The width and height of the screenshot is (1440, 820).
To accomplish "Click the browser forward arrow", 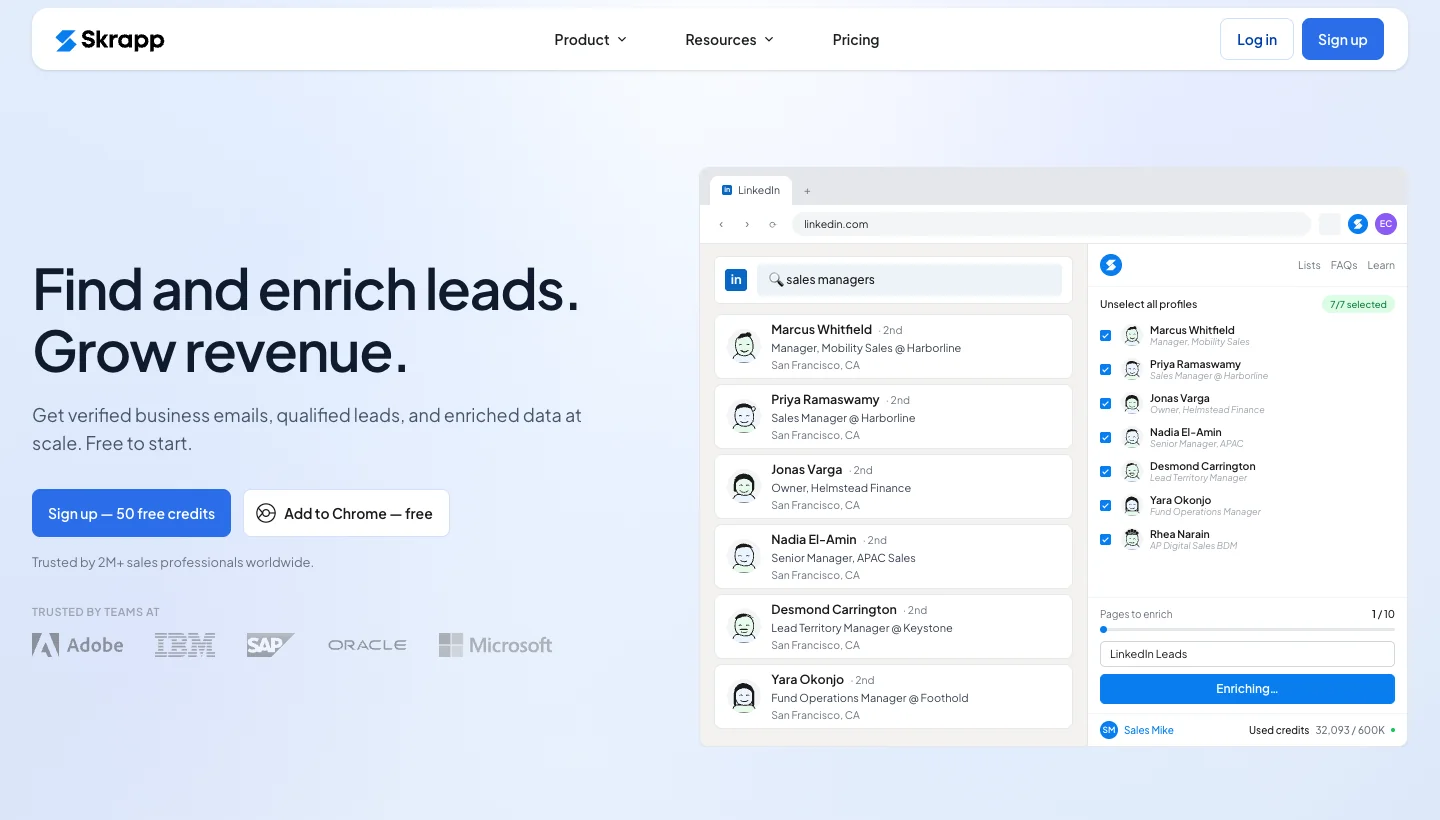I will [747, 224].
